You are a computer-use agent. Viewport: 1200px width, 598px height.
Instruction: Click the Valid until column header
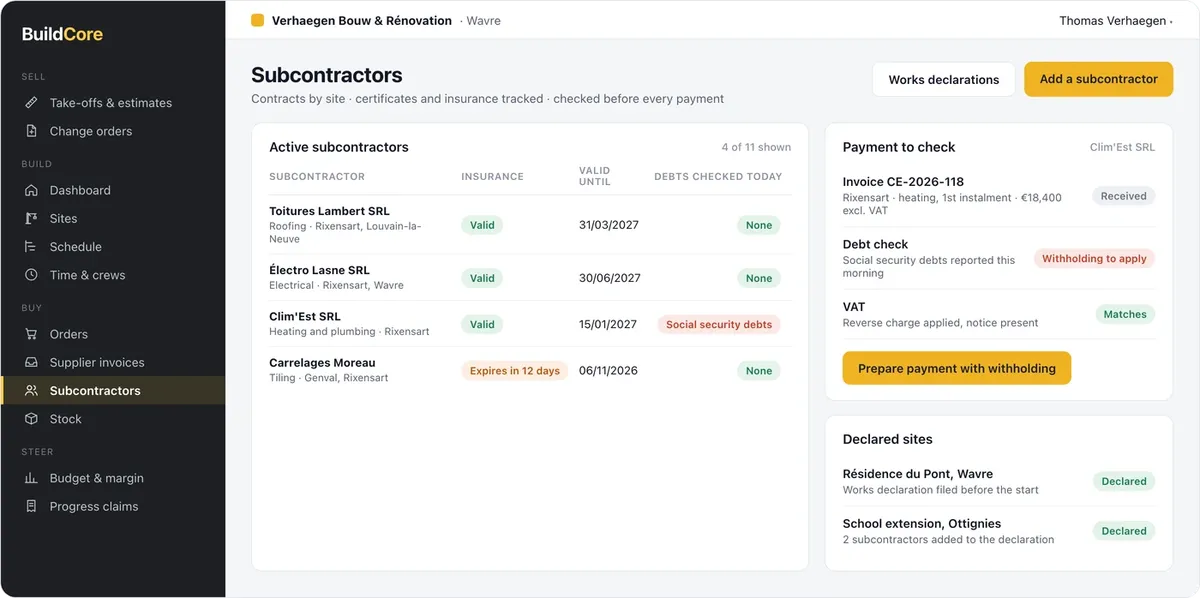click(x=594, y=176)
